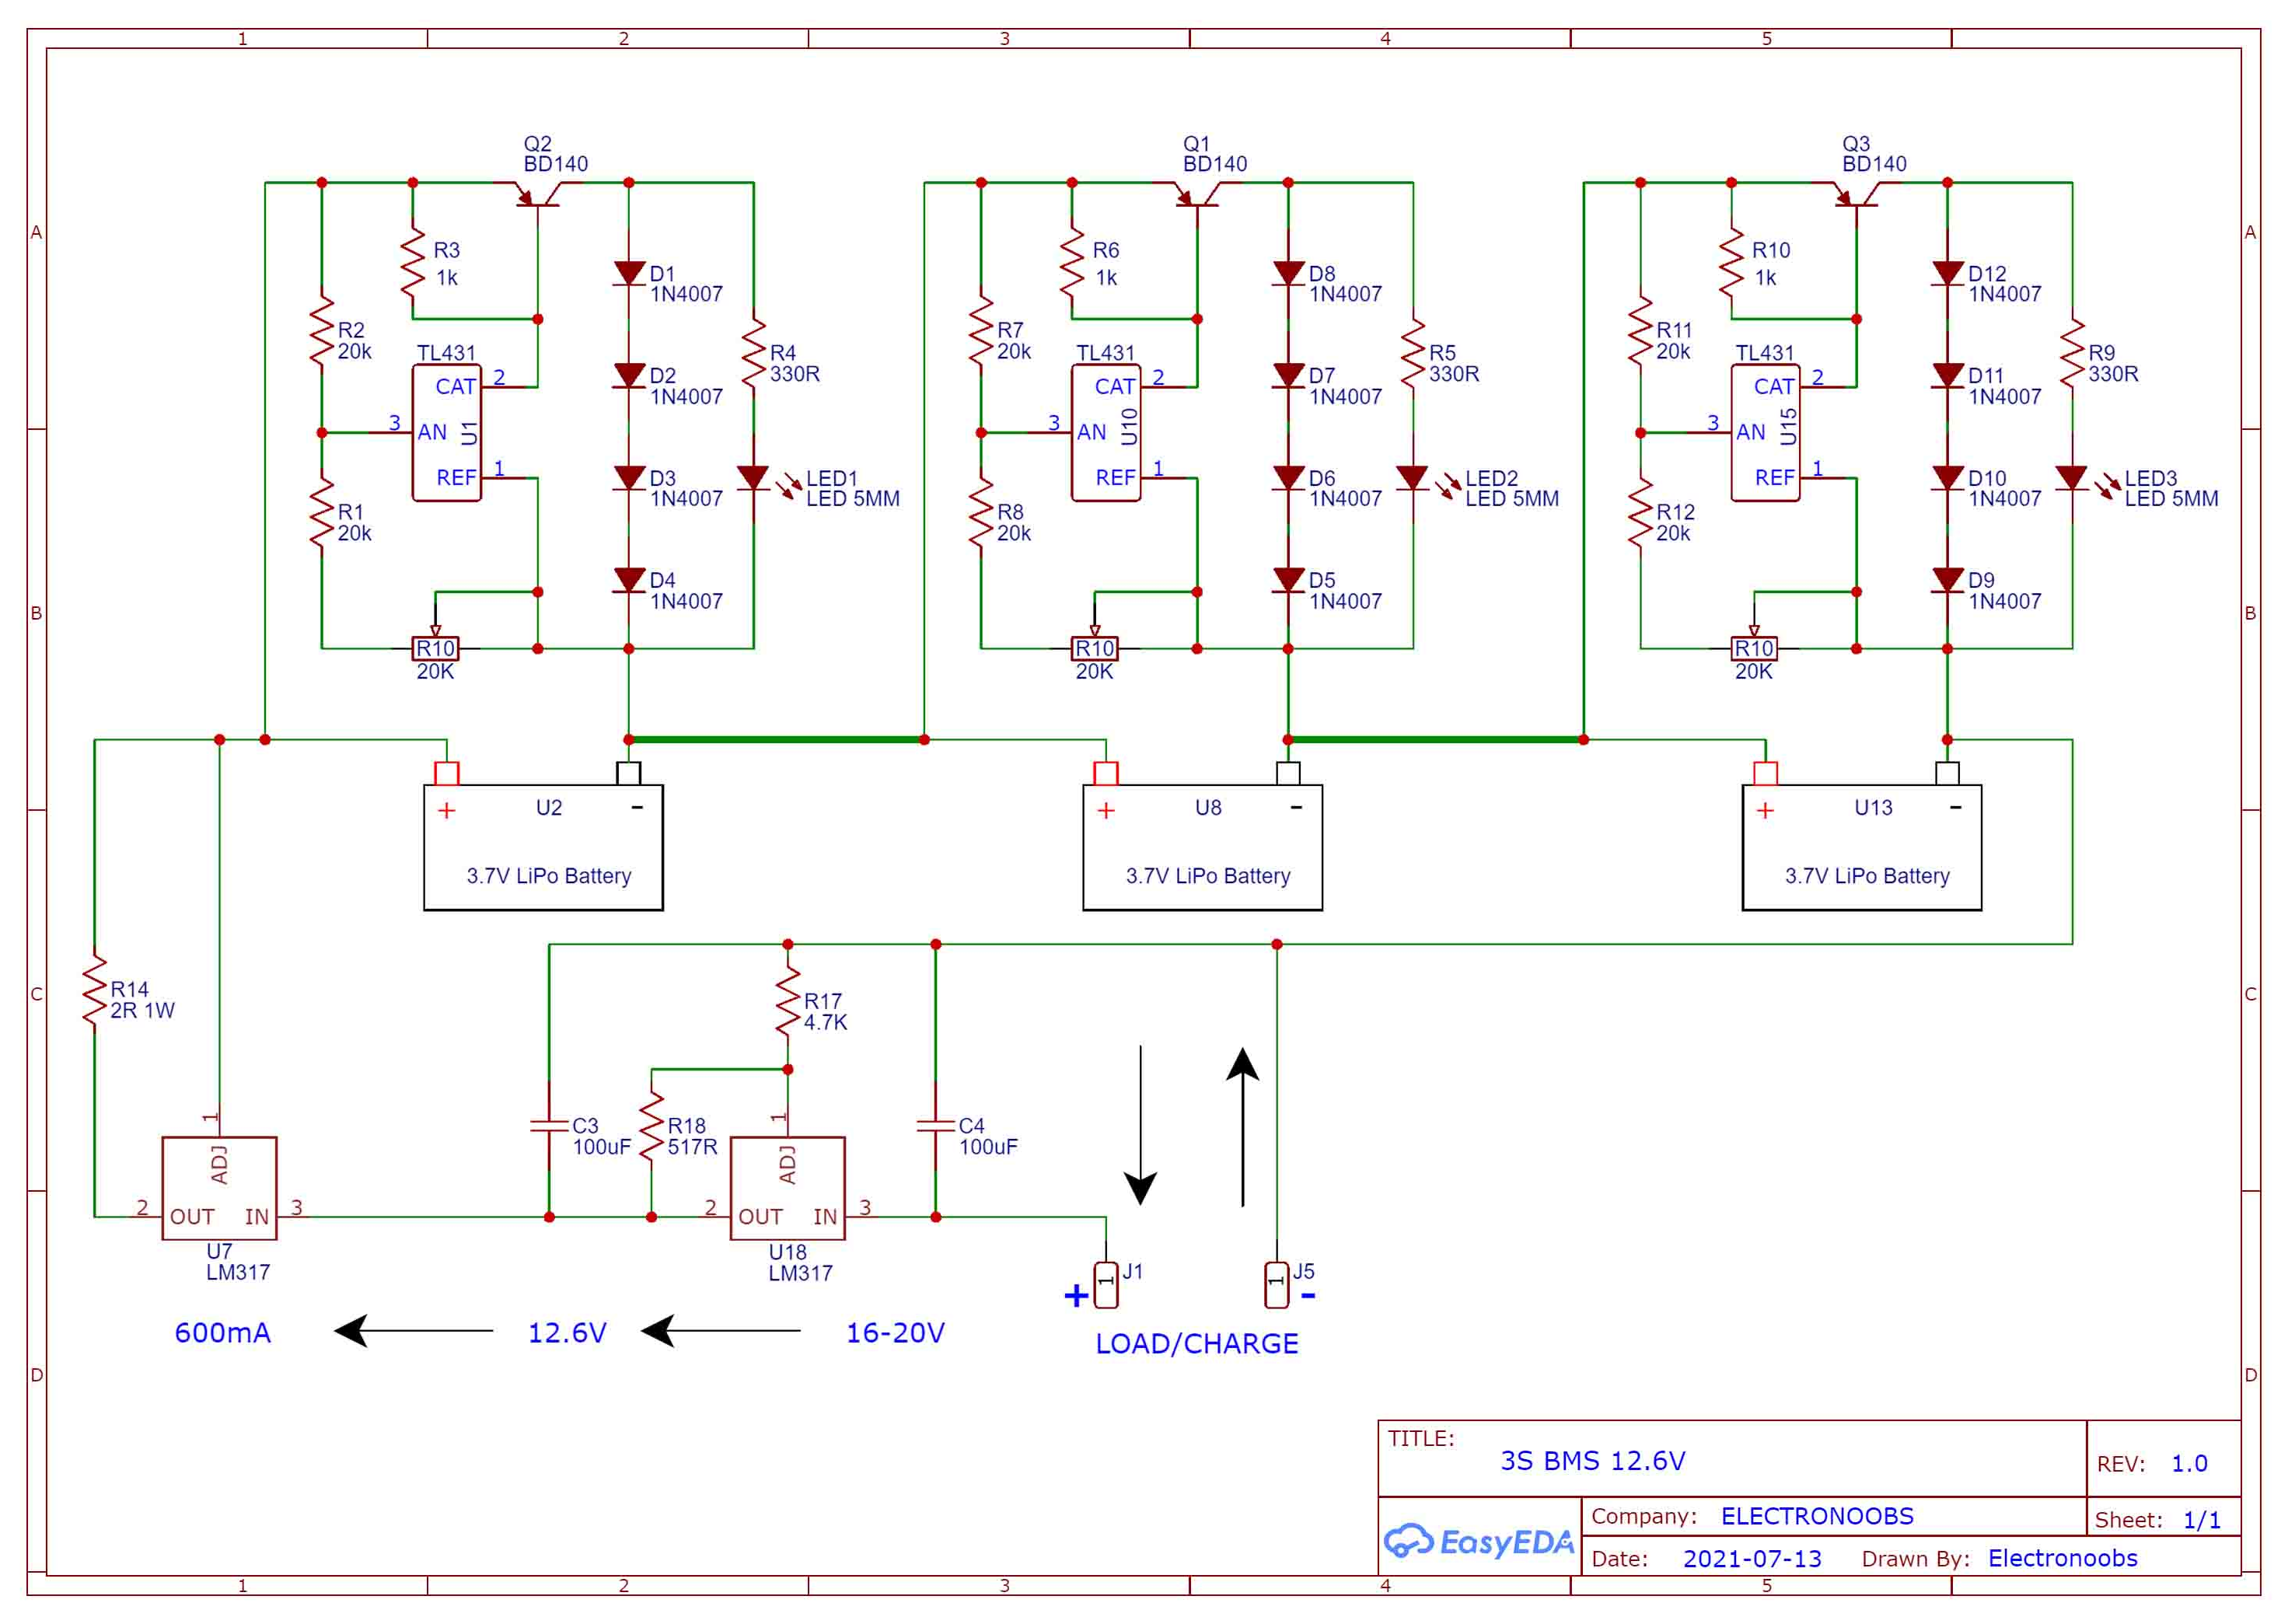Click the ELECTRONOOBS company name
The height and width of the screenshot is (1624, 2288).
pos(1816,1516)
